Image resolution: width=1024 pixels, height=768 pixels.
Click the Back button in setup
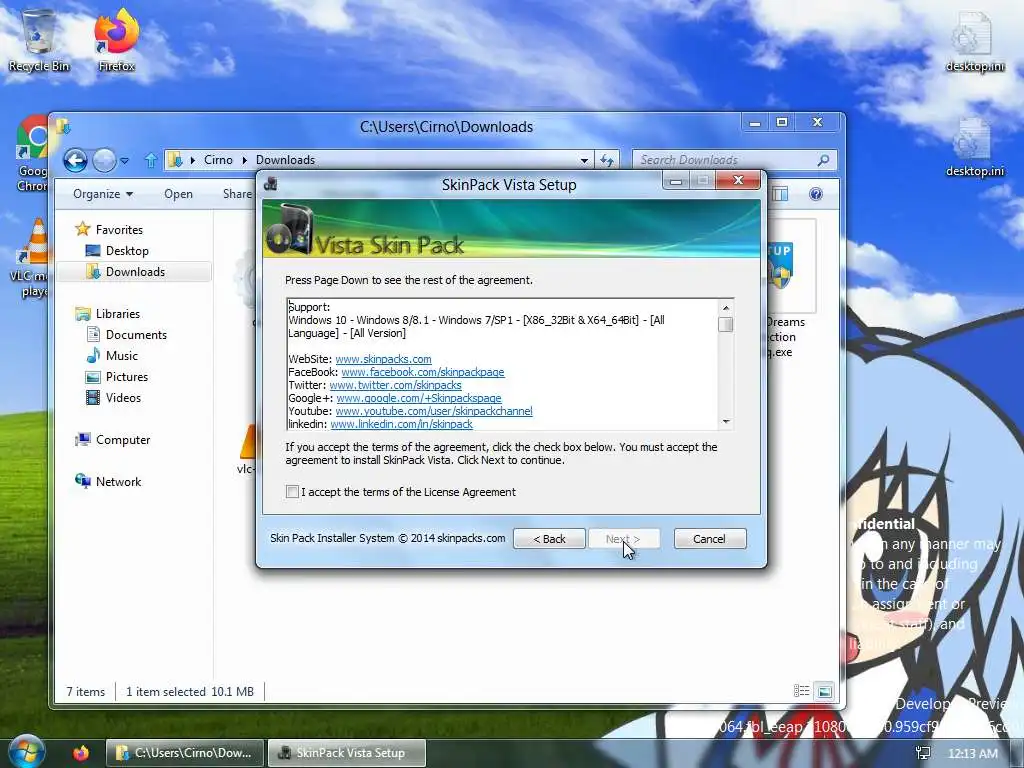(549, 539)
